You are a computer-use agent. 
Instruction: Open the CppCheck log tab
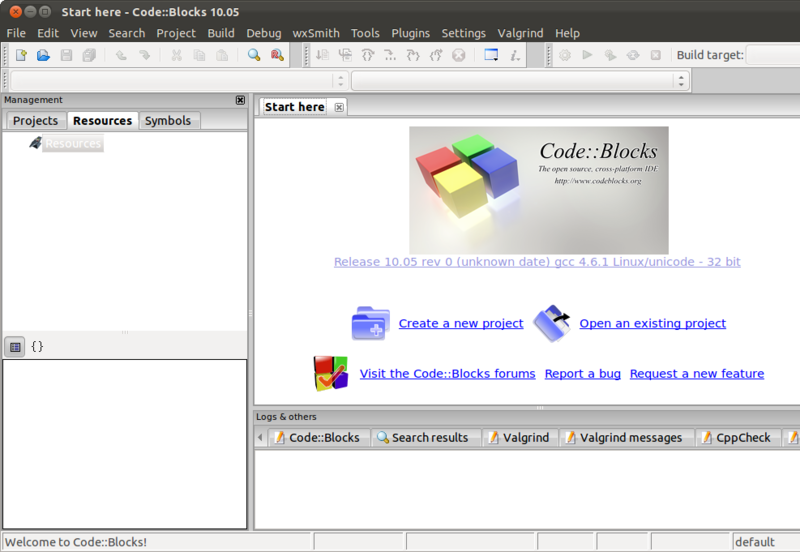tap(738, 438)
